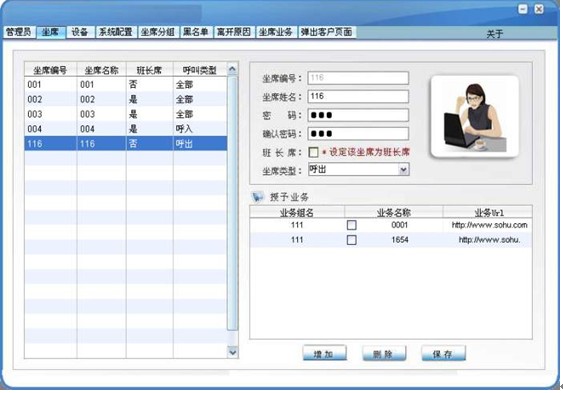Switch to the 坐席分组 tab
Viewport: 563px width, 393px height.
click(157, 32)
